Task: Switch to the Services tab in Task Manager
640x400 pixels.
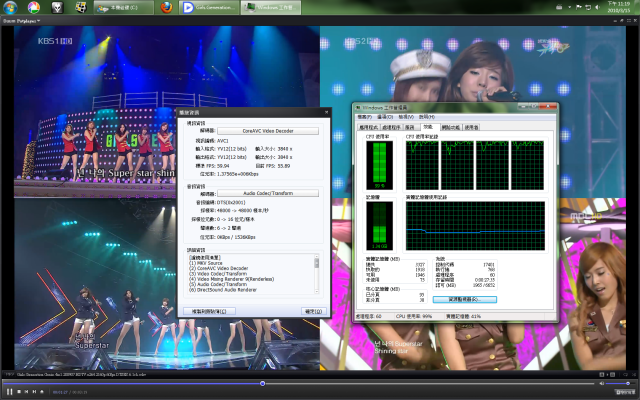Action: click(x=410, y=127)
